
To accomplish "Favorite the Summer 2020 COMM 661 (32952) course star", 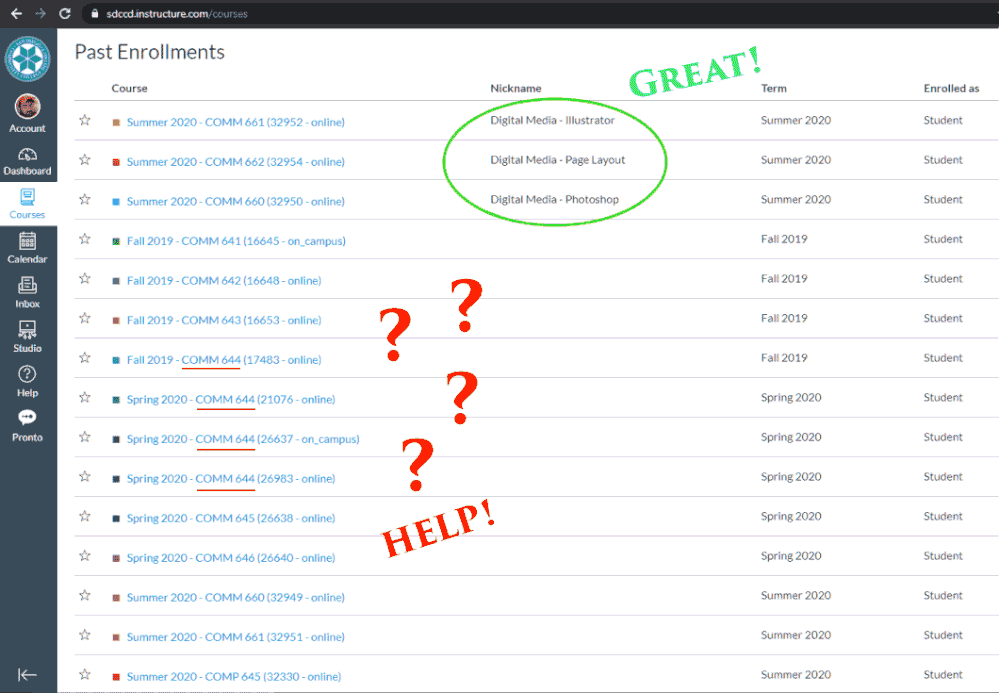I will click(x=85, y=120).
